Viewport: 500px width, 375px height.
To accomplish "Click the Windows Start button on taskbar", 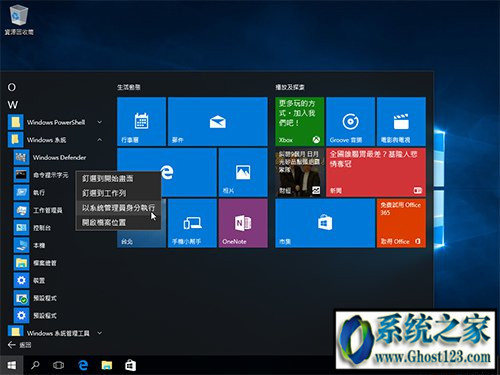I will 12,365.
